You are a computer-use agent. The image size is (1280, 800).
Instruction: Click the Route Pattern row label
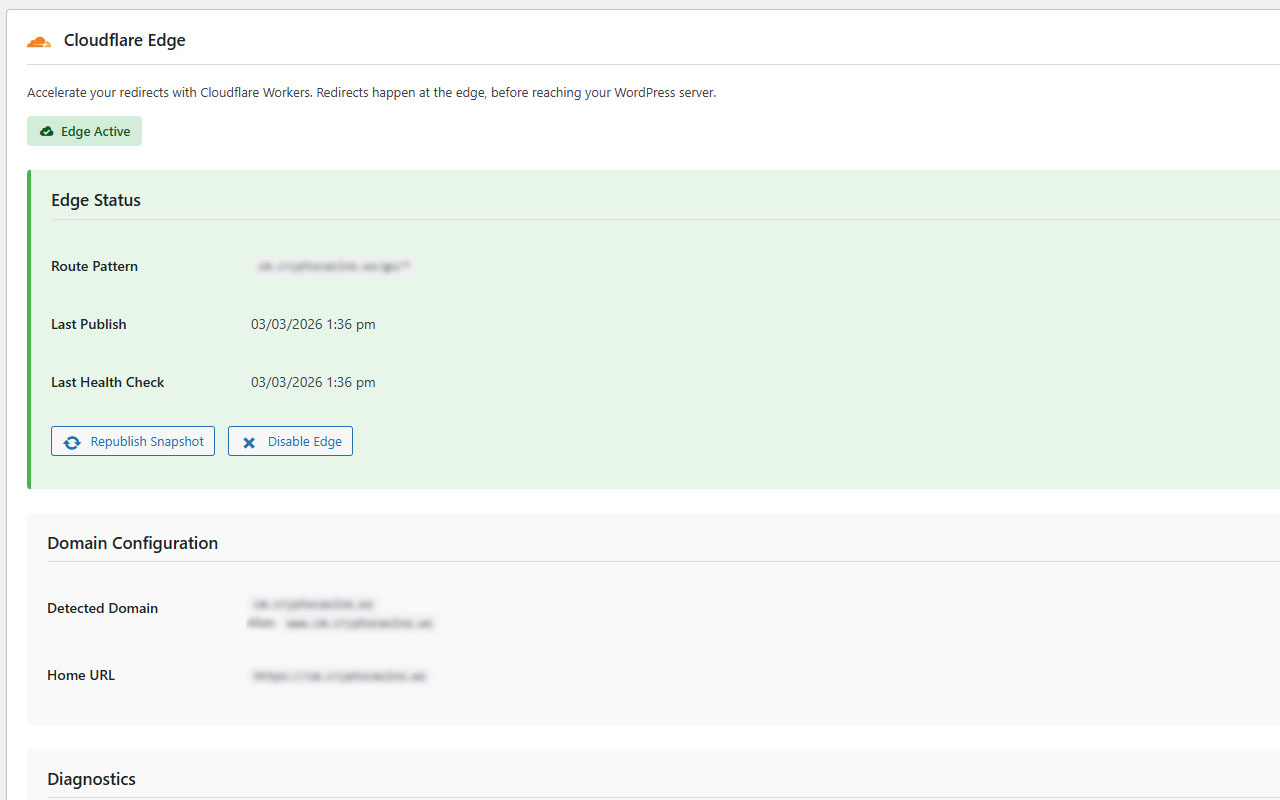tap(94, 266)
